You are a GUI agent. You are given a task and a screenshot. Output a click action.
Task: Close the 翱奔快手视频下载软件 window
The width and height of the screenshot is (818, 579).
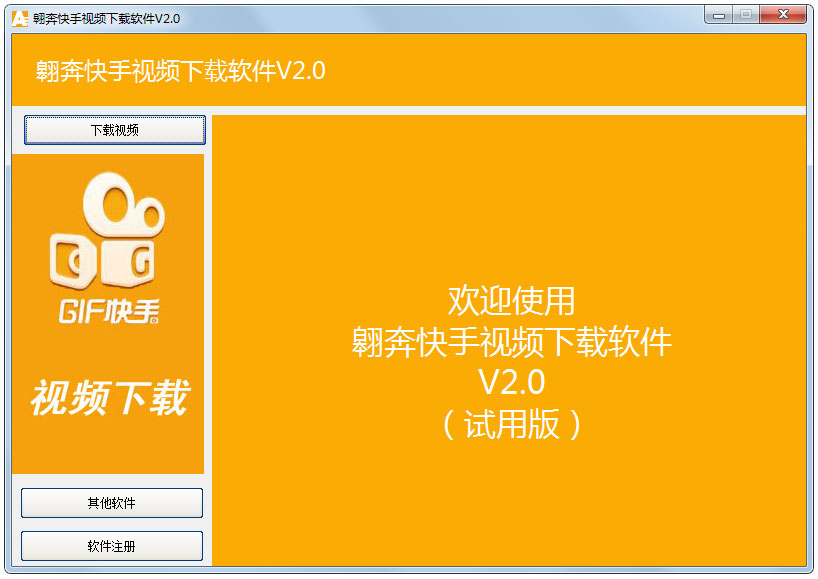pos(783,15)
